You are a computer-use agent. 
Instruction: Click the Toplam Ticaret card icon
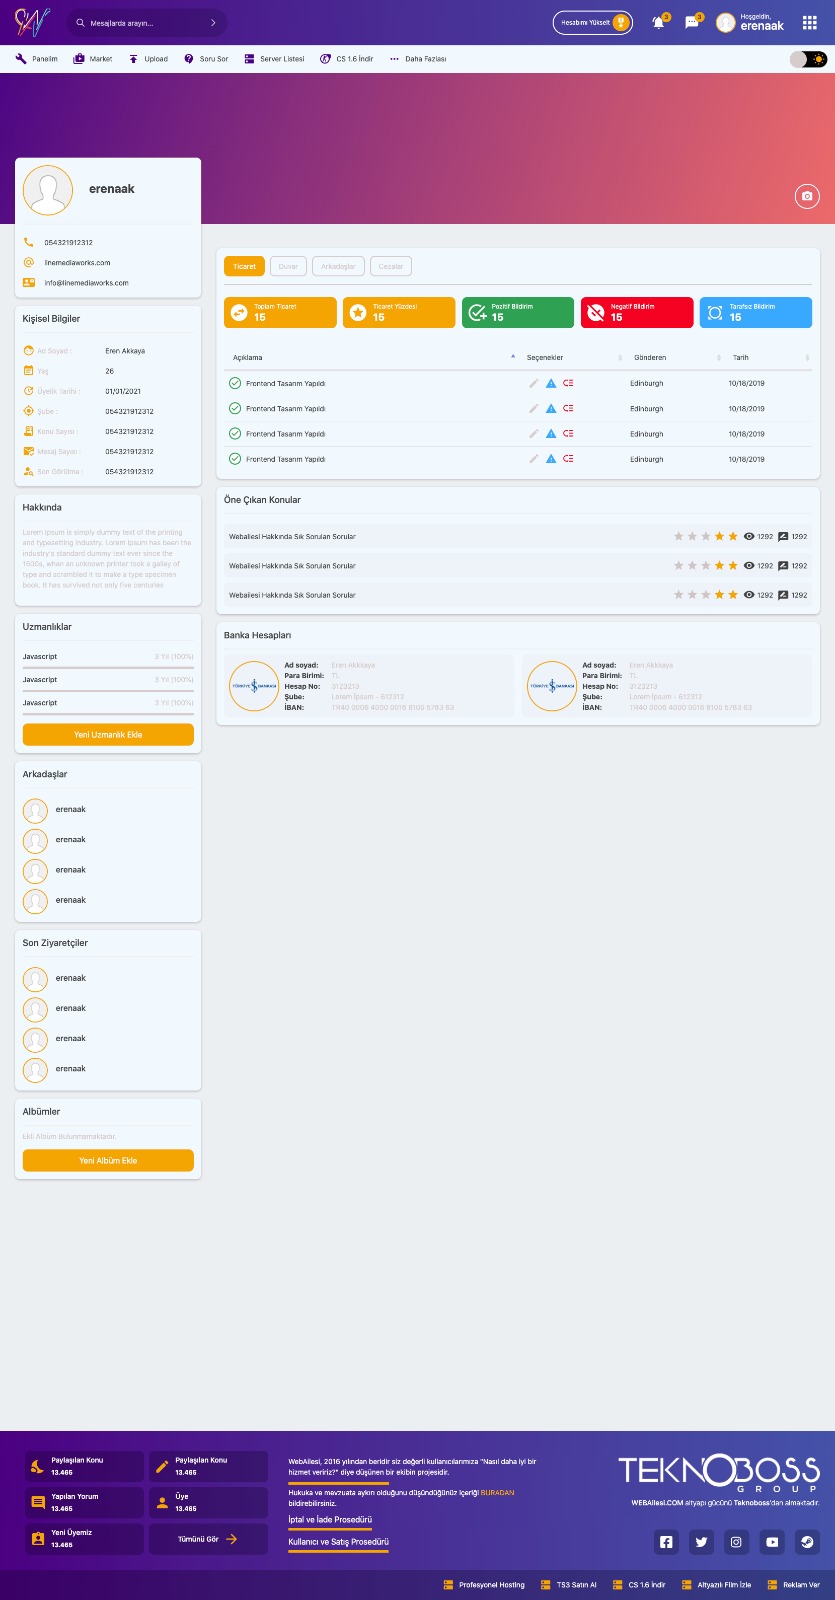[239, 313]
